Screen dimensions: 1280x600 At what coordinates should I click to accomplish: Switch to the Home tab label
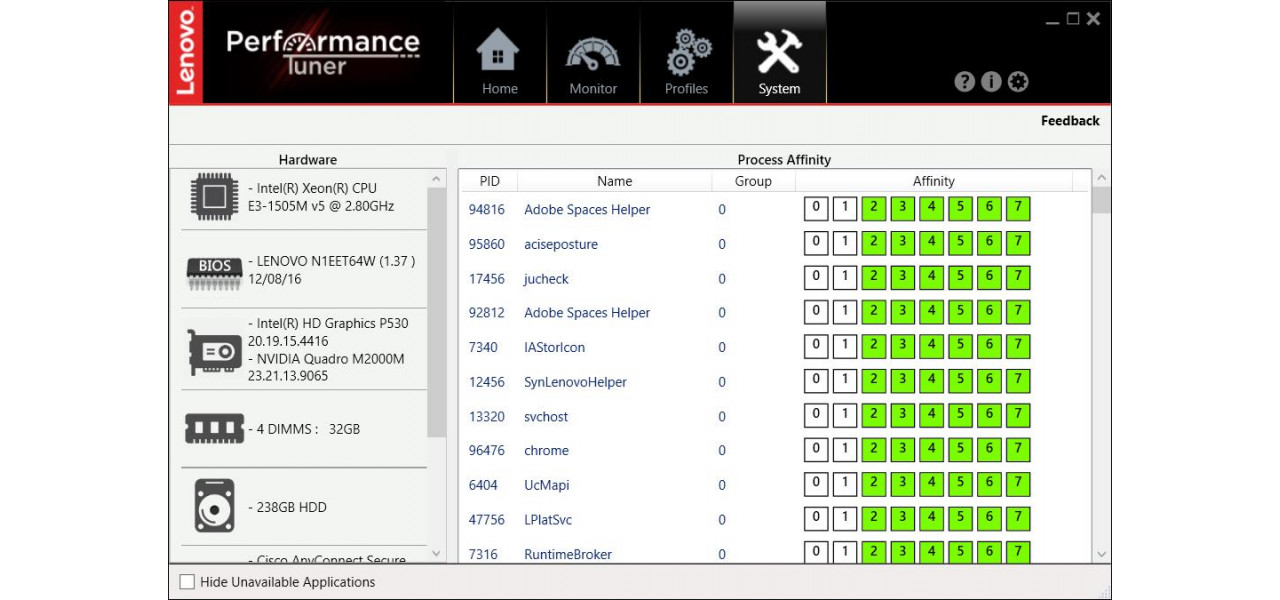point(500,89)
